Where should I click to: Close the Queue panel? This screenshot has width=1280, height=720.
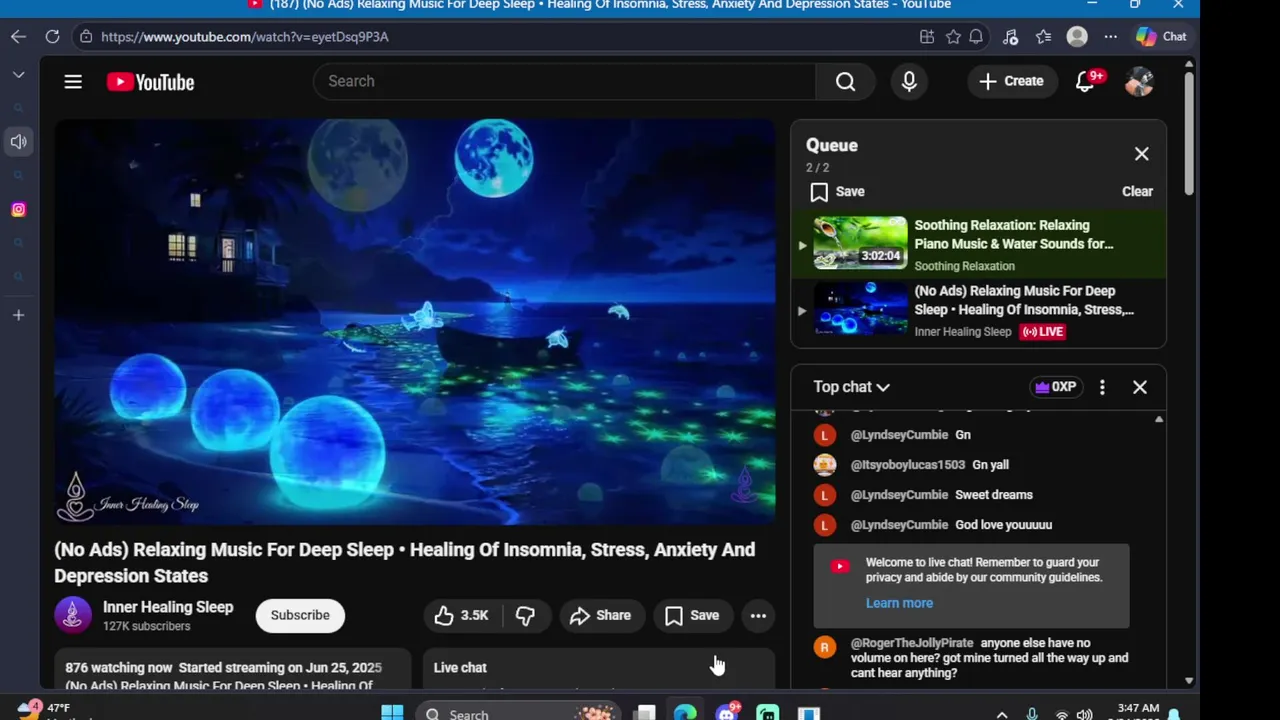(x=1141, y=154)
